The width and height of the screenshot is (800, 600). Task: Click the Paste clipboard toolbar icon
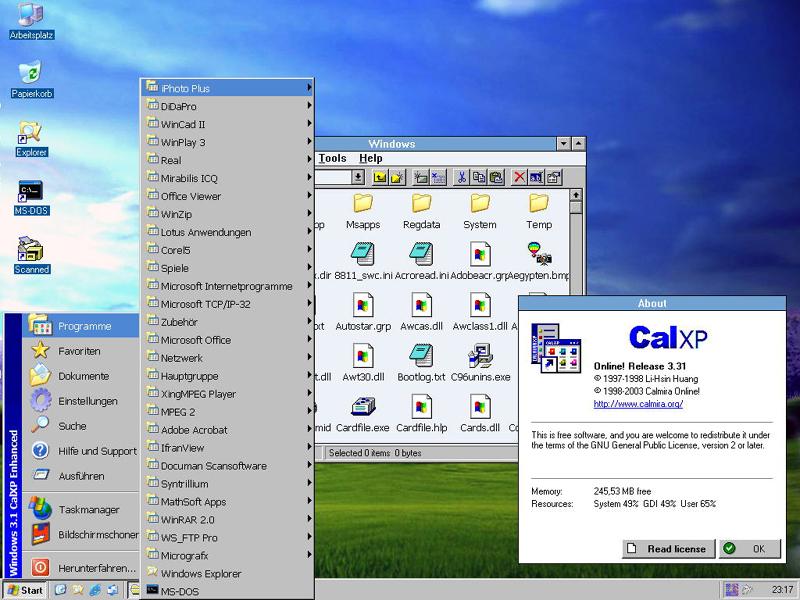click(495, 177)
